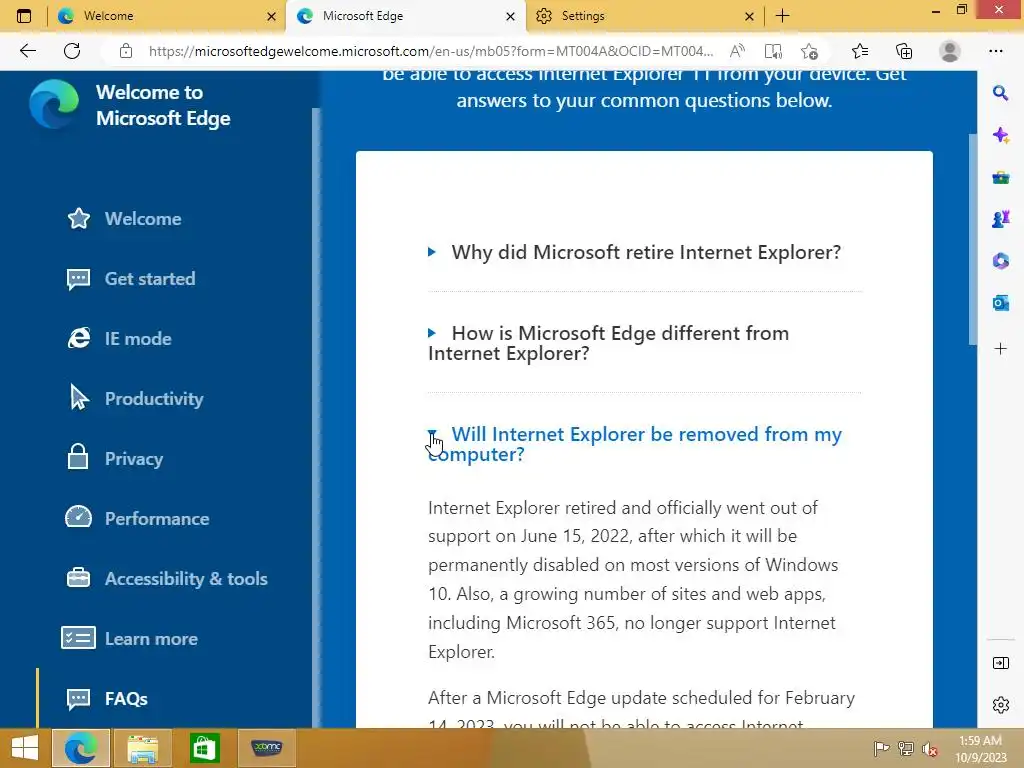This screenshot has width=1024, height=768.
Task: Expand 'How is Microsoft Edge different' question
Action: pyautogui.click(x=608, y=343)
